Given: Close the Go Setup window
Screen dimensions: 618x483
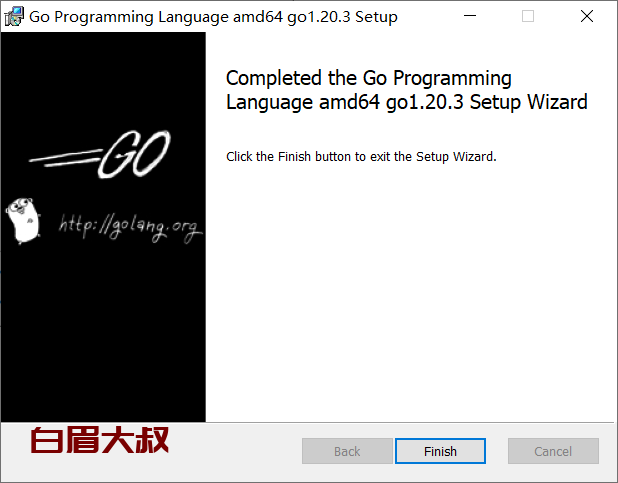Looking at the screenshot, I should coord(587,16).
